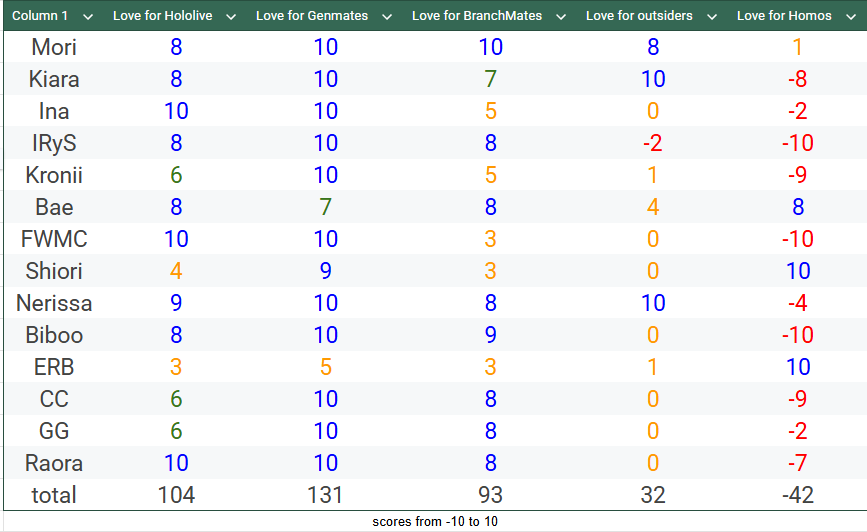Select the GG name cell
This screenshot has height=532, width=867.
(54, 431)
